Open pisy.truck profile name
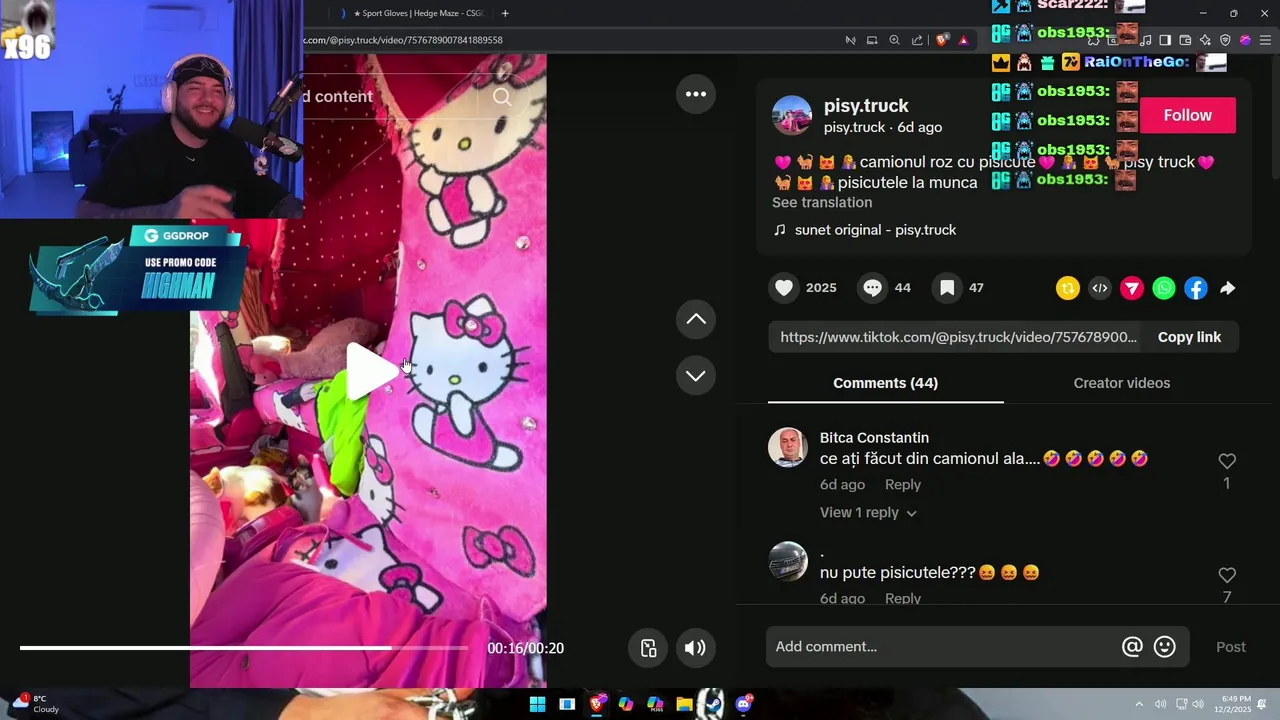Image resolution: width=1280 pixels, height=720 pixels. tap(866, 106)
